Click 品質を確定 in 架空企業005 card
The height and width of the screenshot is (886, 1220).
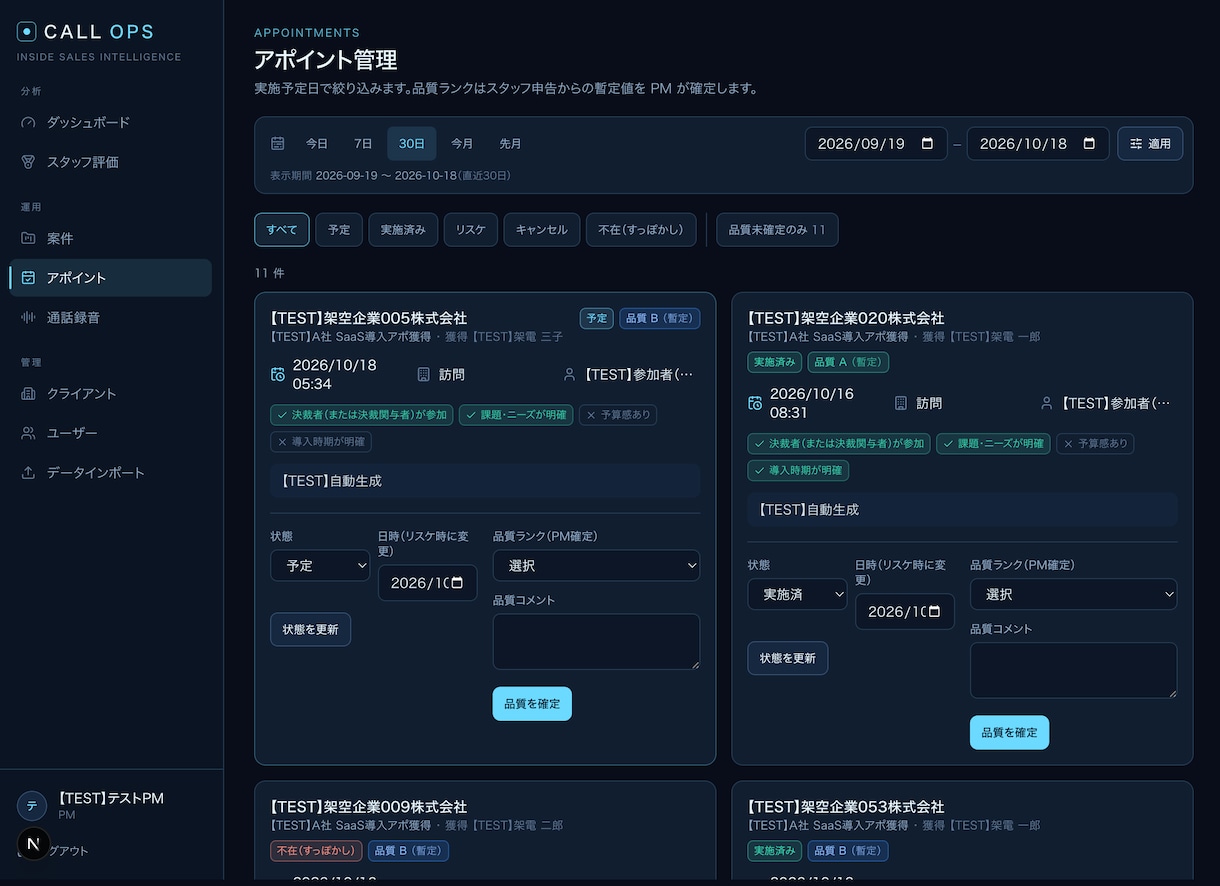(x=532, y=704)
